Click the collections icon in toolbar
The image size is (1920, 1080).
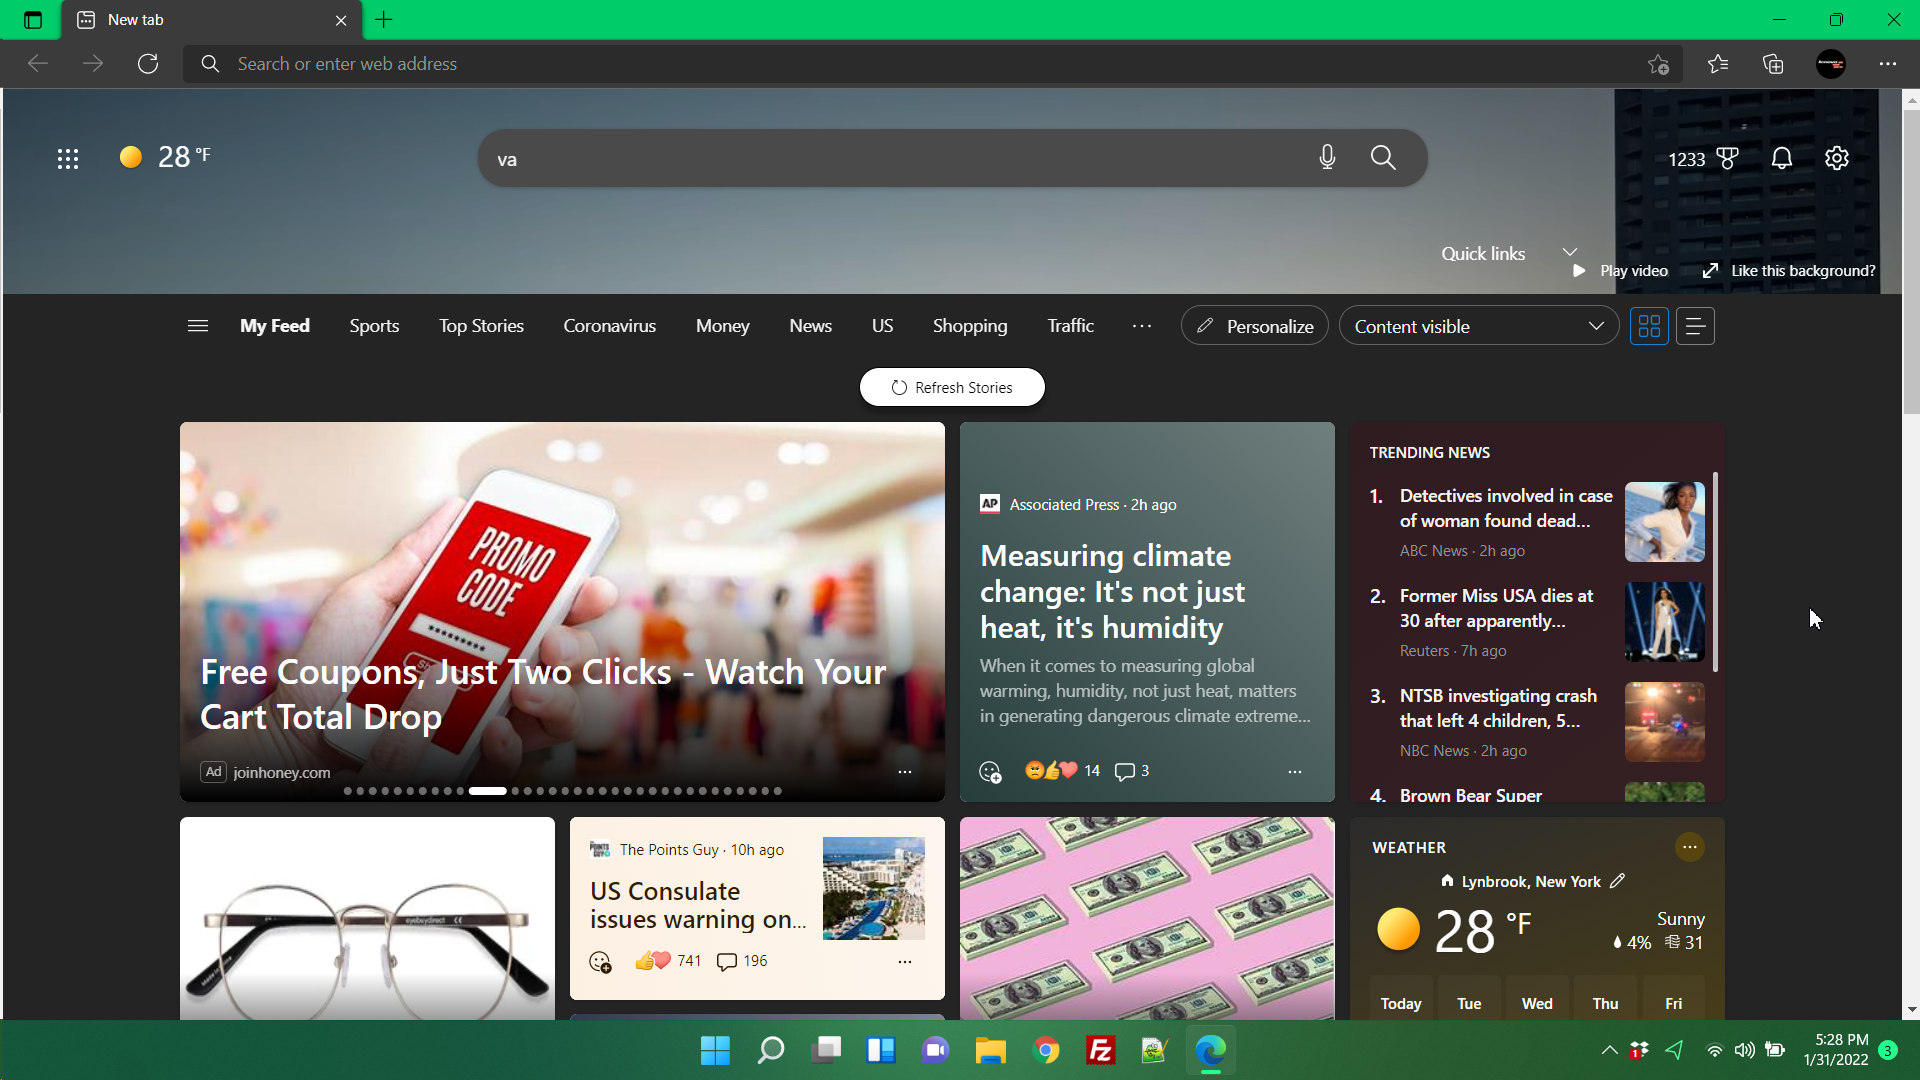(x=1775, y=63)
